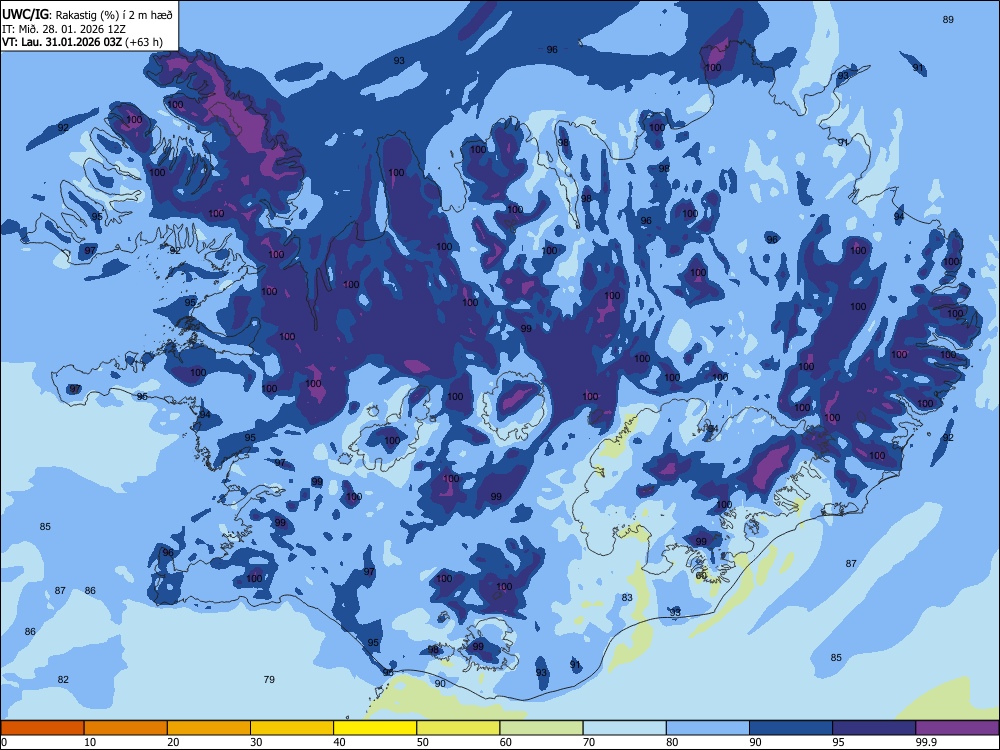Click the legend tick label '40'
Screen dimensions: 1000x750
click(340, 742)
